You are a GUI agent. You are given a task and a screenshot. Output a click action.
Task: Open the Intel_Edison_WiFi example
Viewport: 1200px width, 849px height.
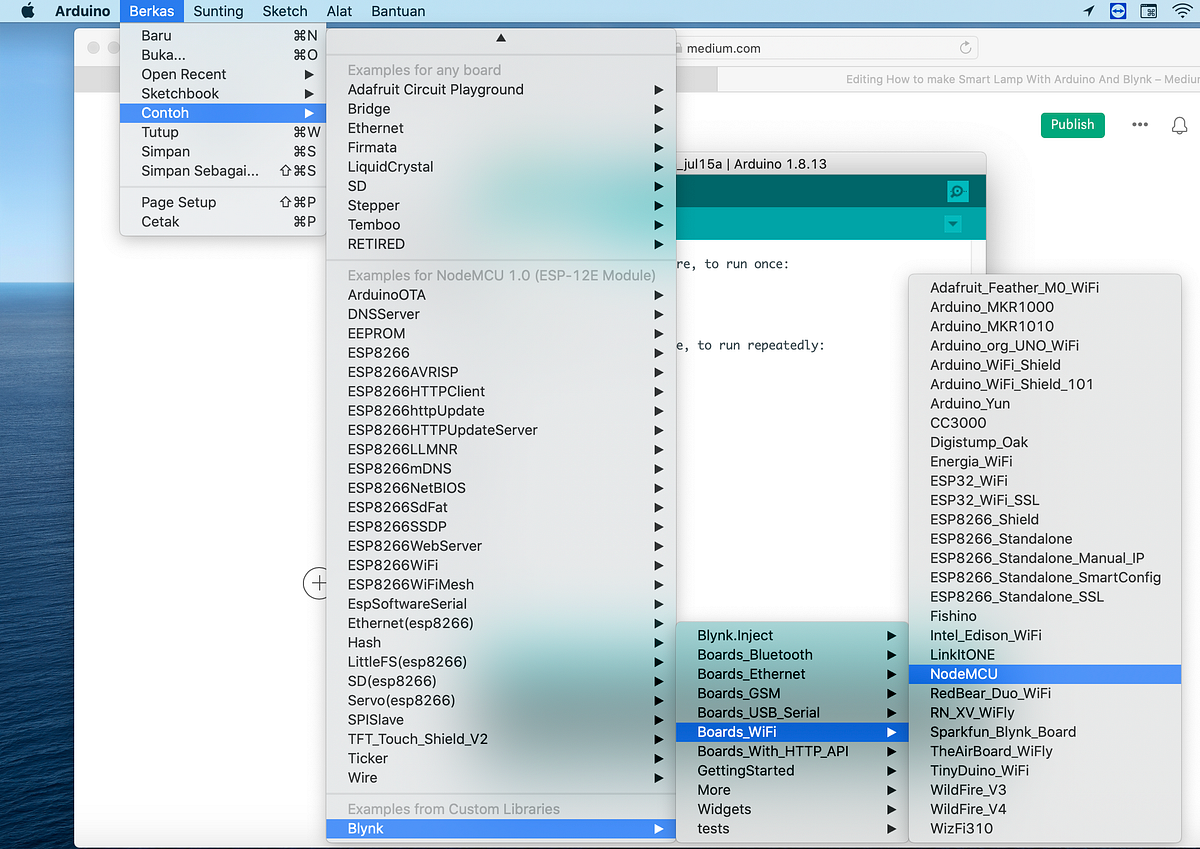[x=1045, y=635]
